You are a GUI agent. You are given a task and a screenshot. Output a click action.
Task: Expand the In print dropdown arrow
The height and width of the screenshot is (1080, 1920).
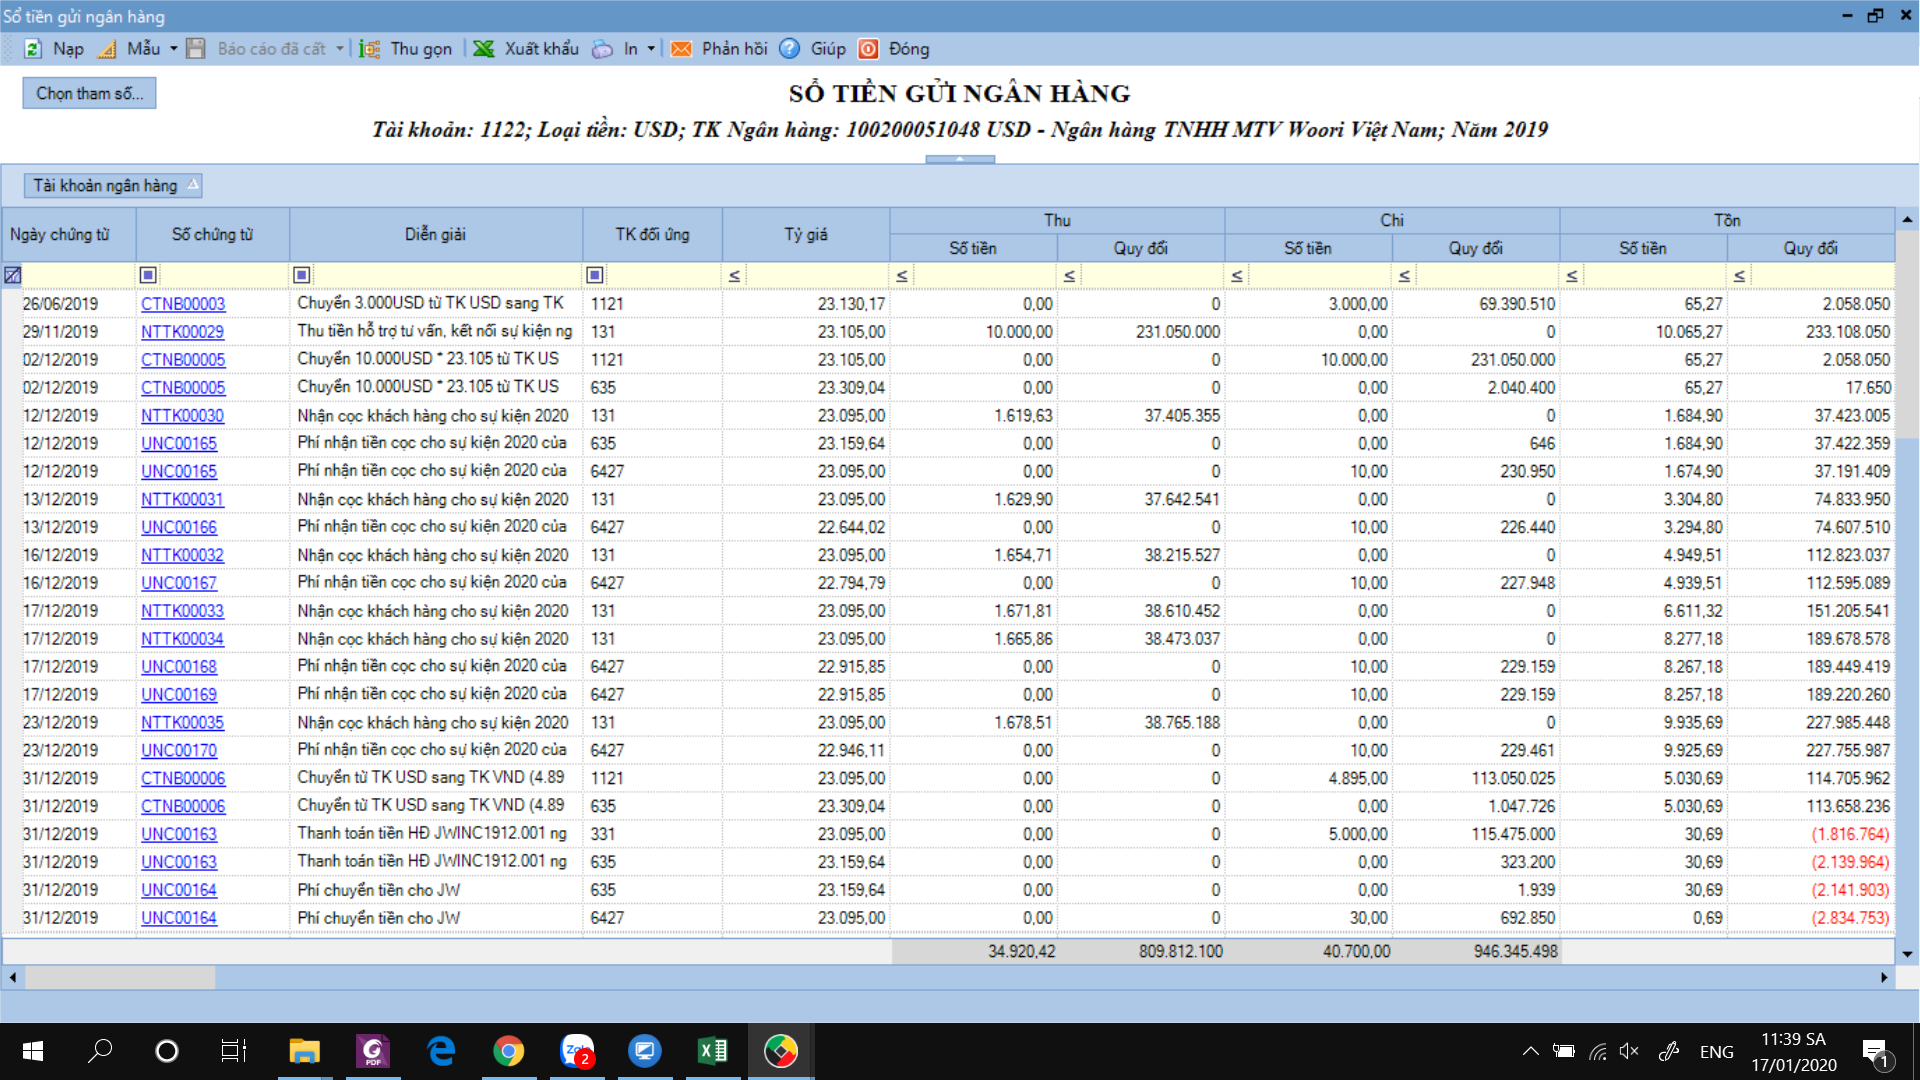tap(651, 49)
